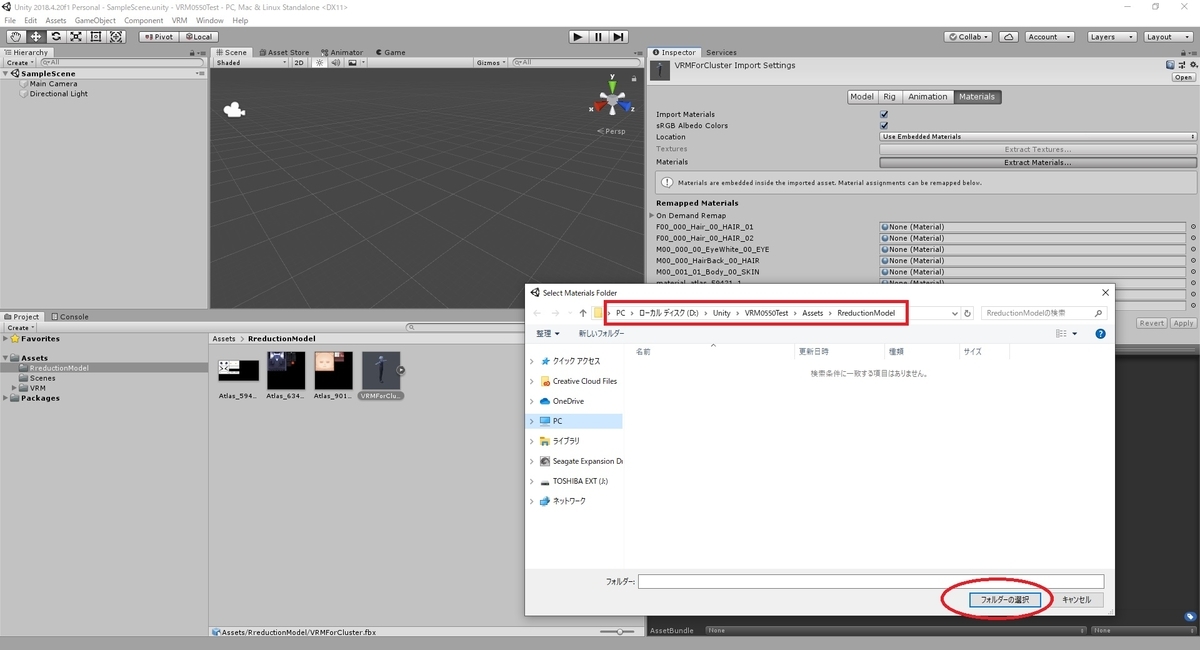Click the Play button
This screenshot has height=650, width=1200.
pos(578,37)
